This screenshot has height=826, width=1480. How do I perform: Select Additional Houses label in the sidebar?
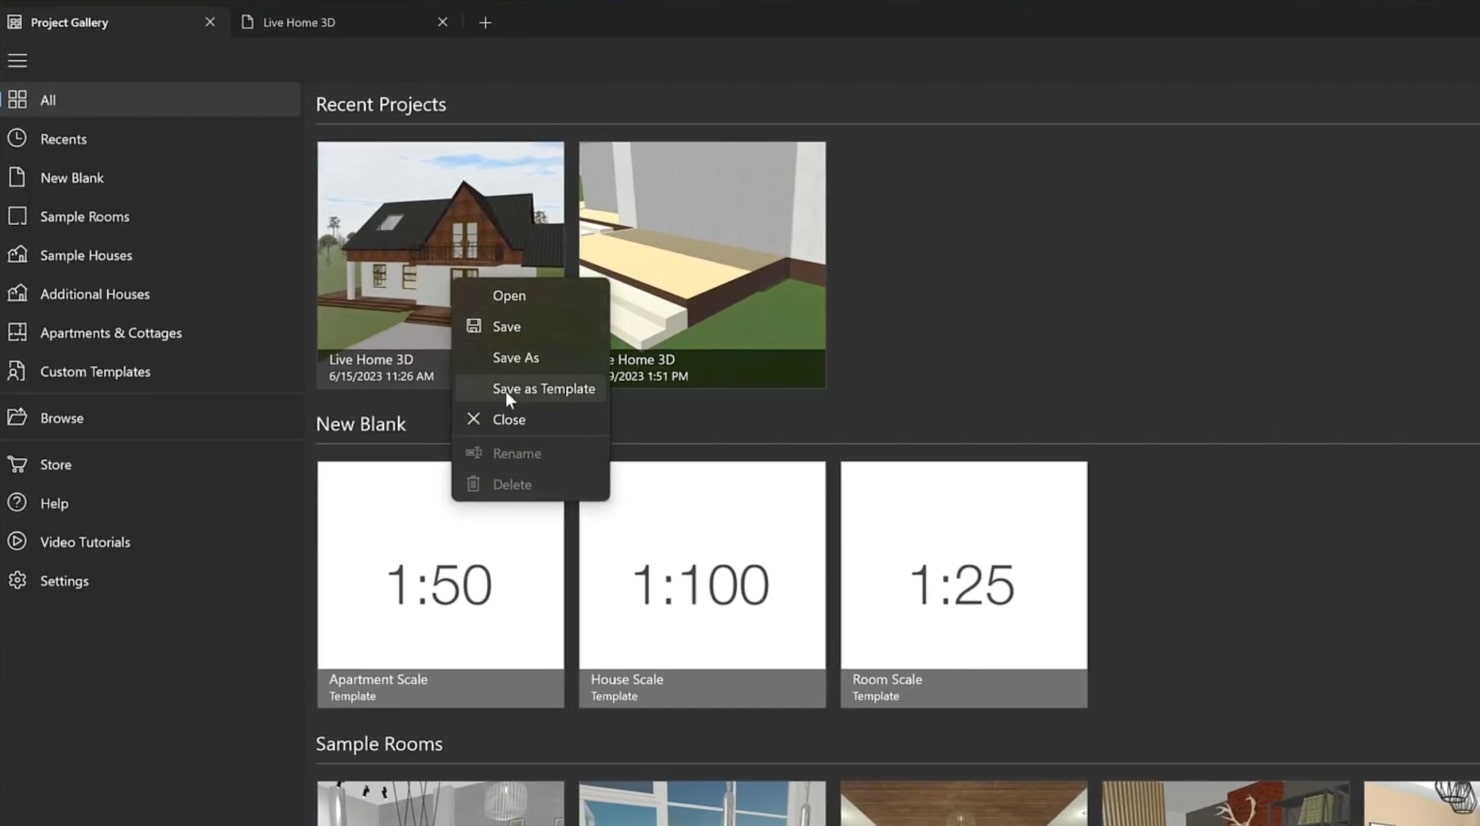click(x=95, y=294)
